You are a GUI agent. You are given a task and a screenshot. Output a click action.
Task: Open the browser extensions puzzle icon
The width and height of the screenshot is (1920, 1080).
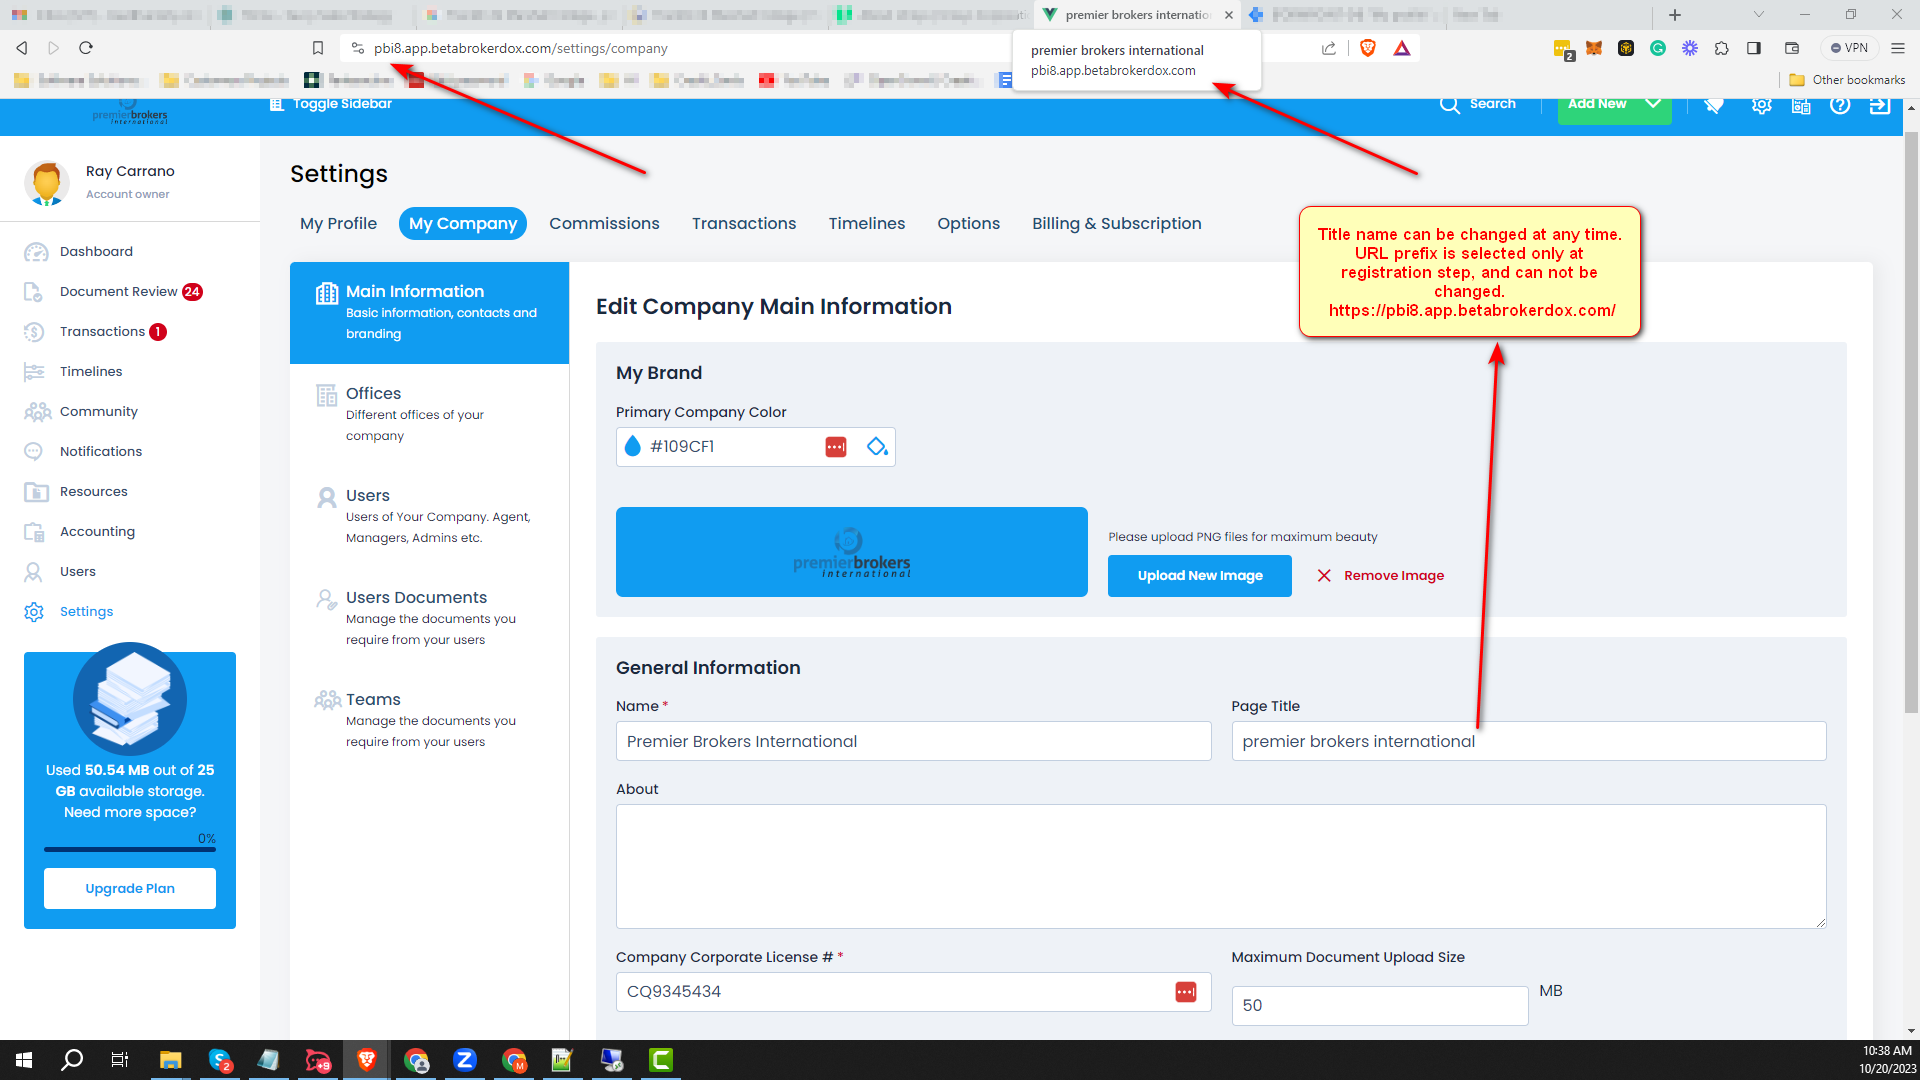1722,48
